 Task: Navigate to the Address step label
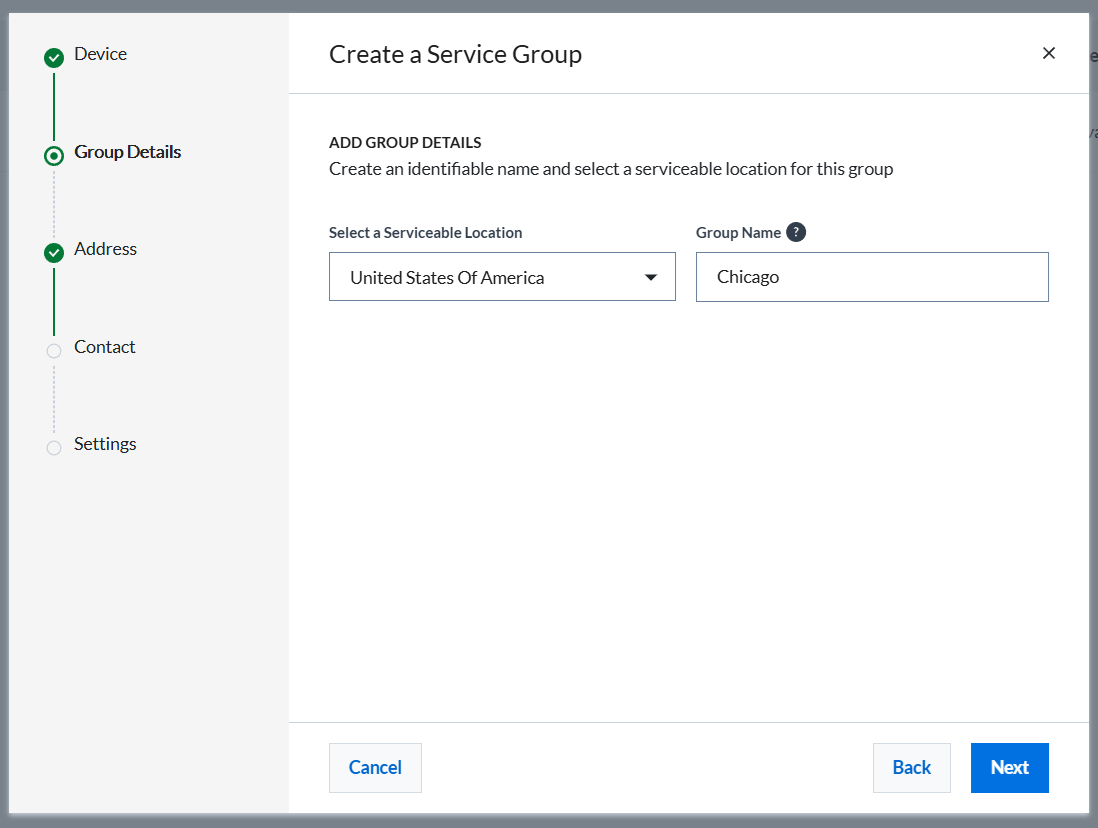click(x=105, y=249)
